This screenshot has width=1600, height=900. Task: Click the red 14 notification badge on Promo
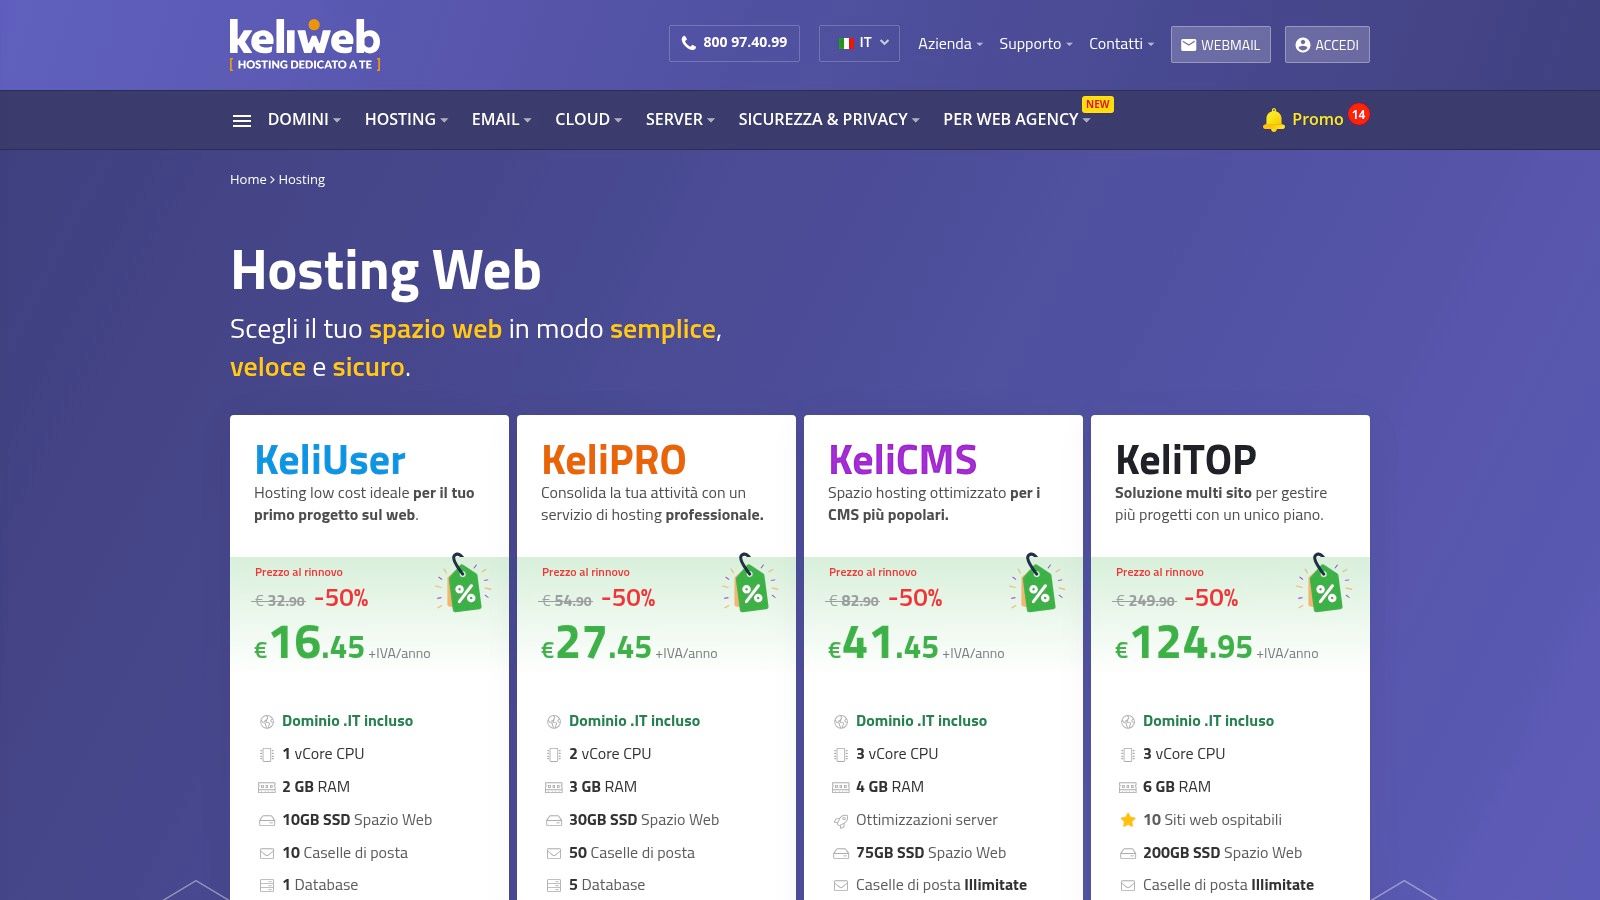pyautogui.click(x=1360, y=115)
